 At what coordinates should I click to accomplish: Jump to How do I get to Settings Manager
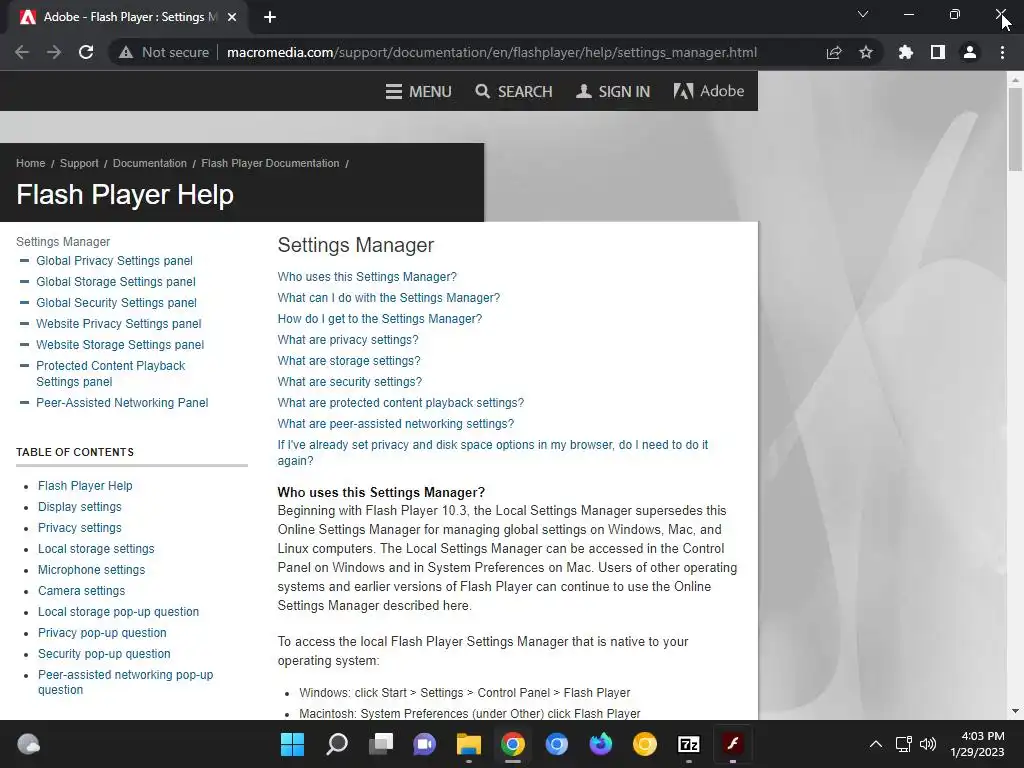coord(379,319)
